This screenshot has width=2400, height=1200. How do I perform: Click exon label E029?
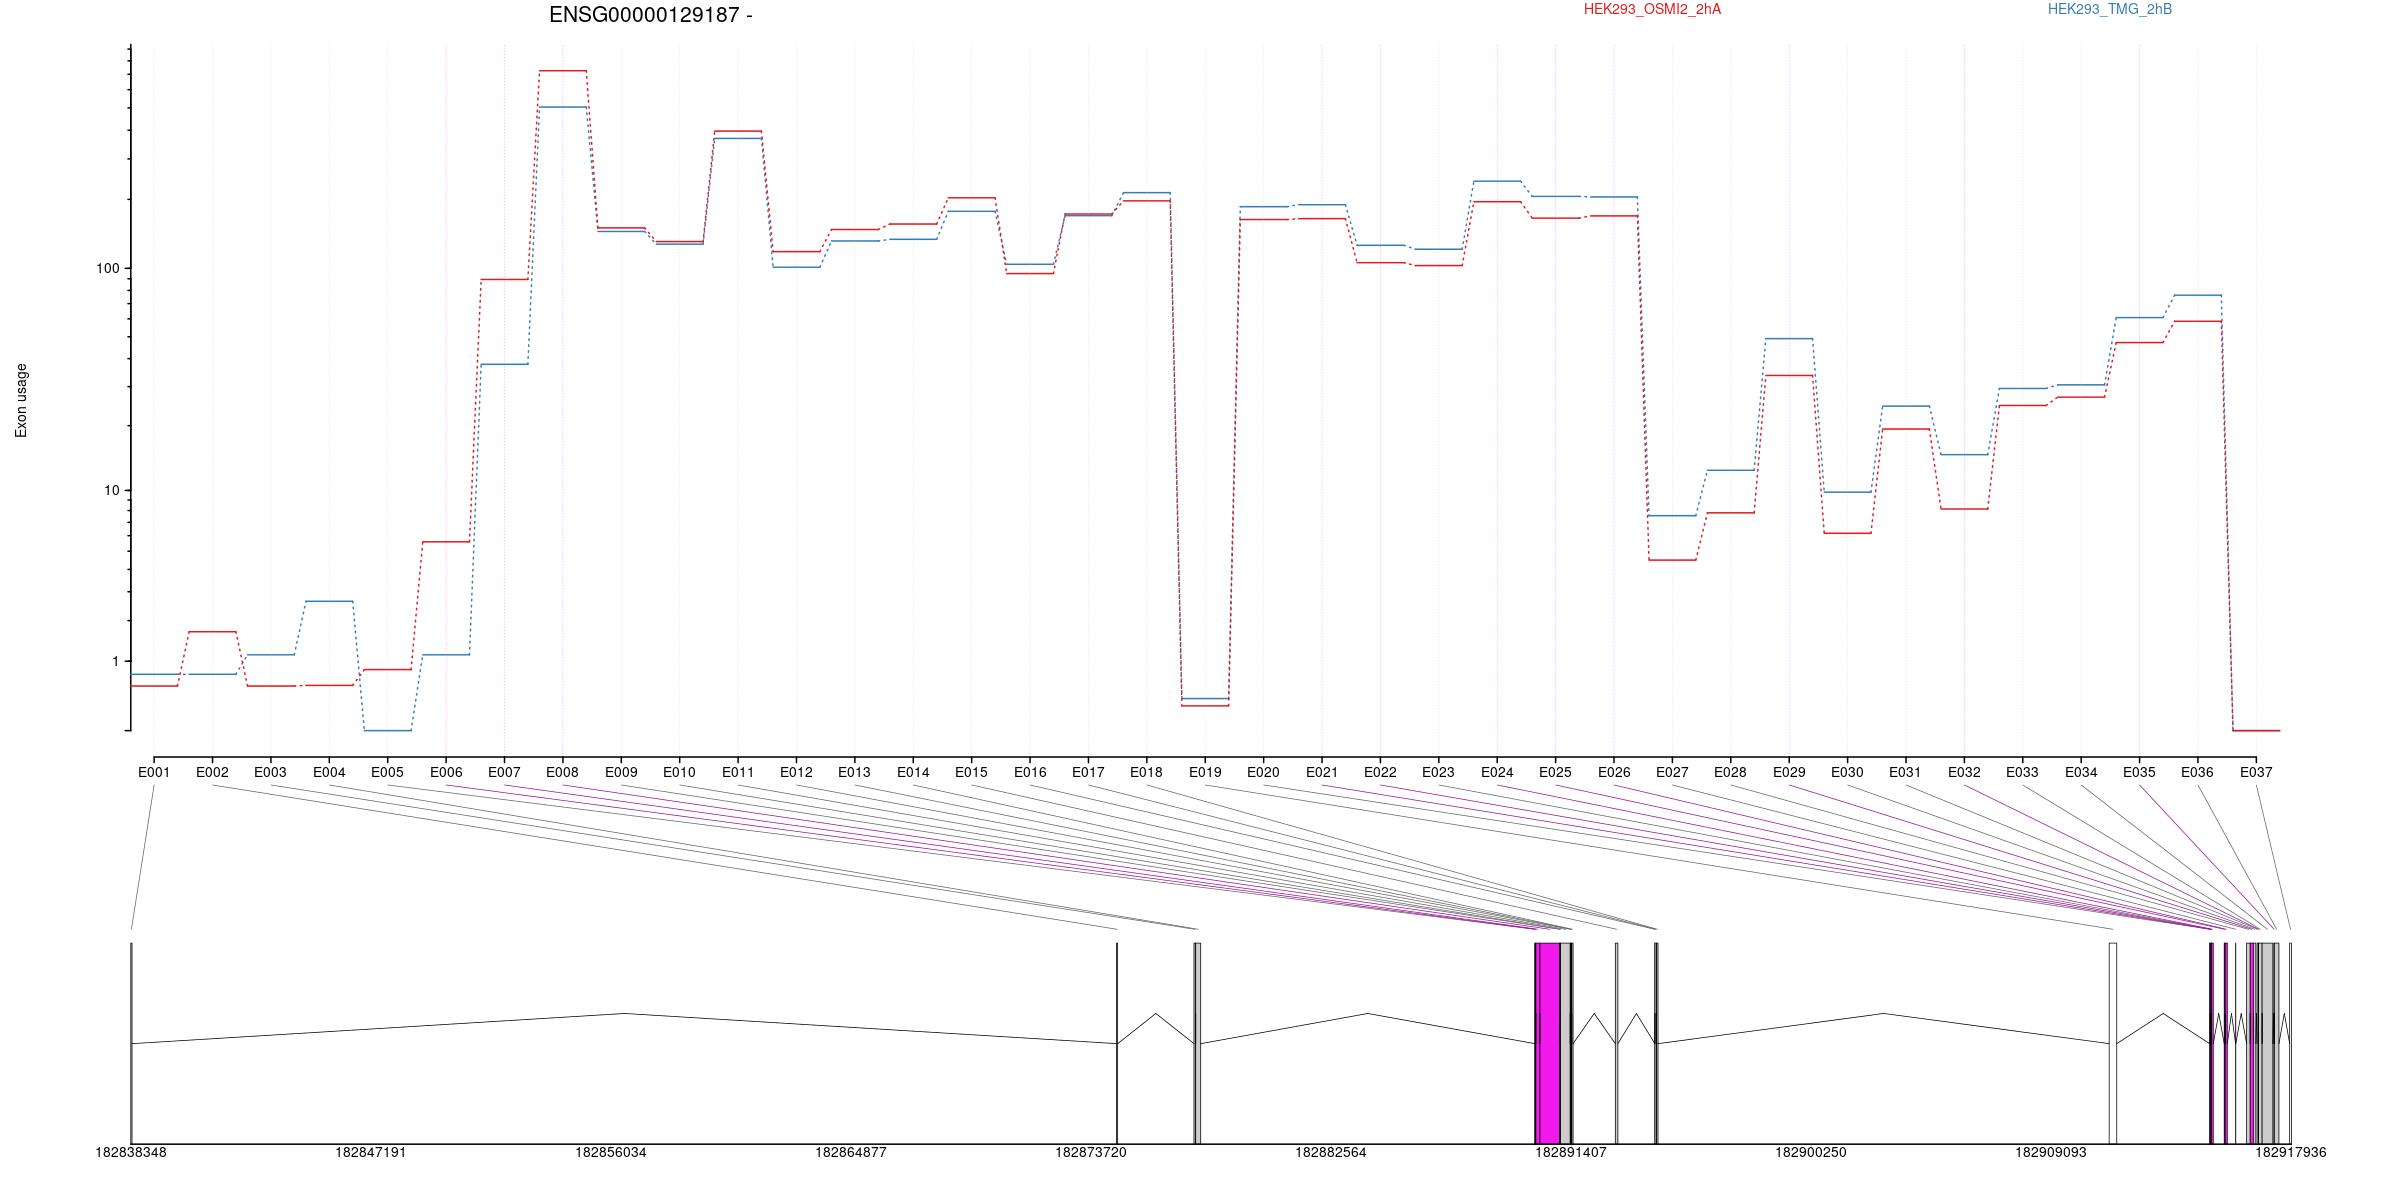coord(1789,772)
